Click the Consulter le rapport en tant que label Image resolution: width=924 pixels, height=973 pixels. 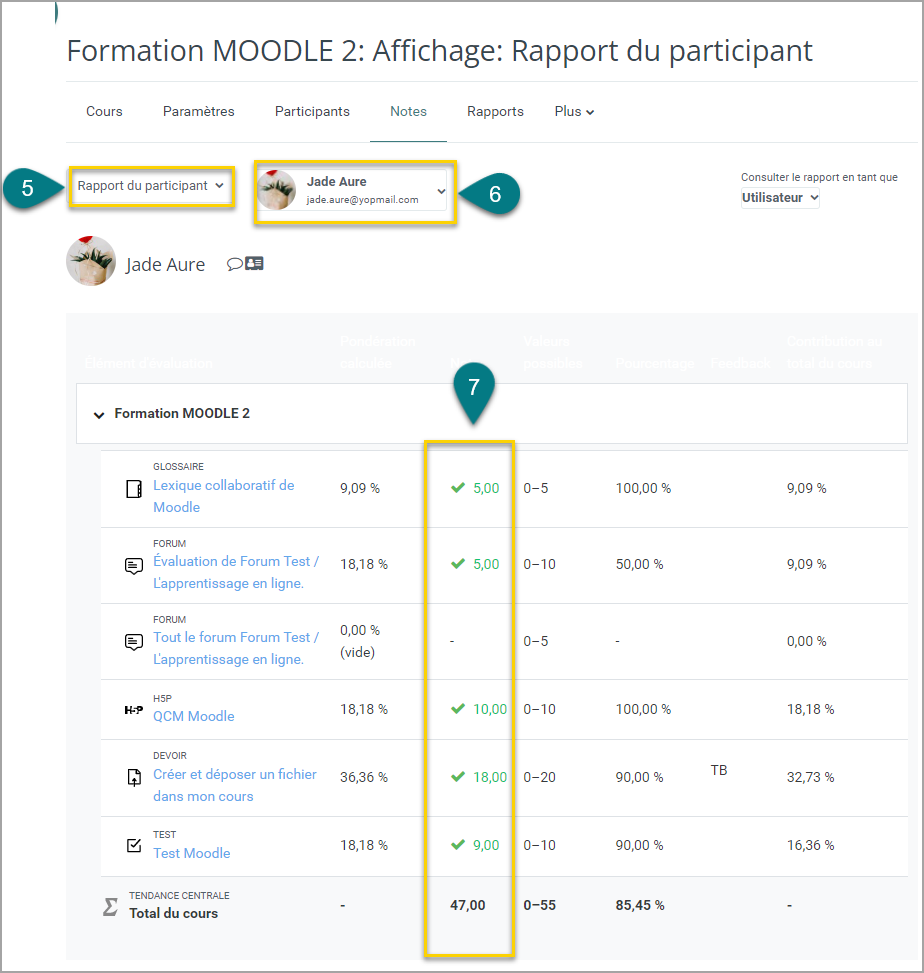[x=819, y=177]
